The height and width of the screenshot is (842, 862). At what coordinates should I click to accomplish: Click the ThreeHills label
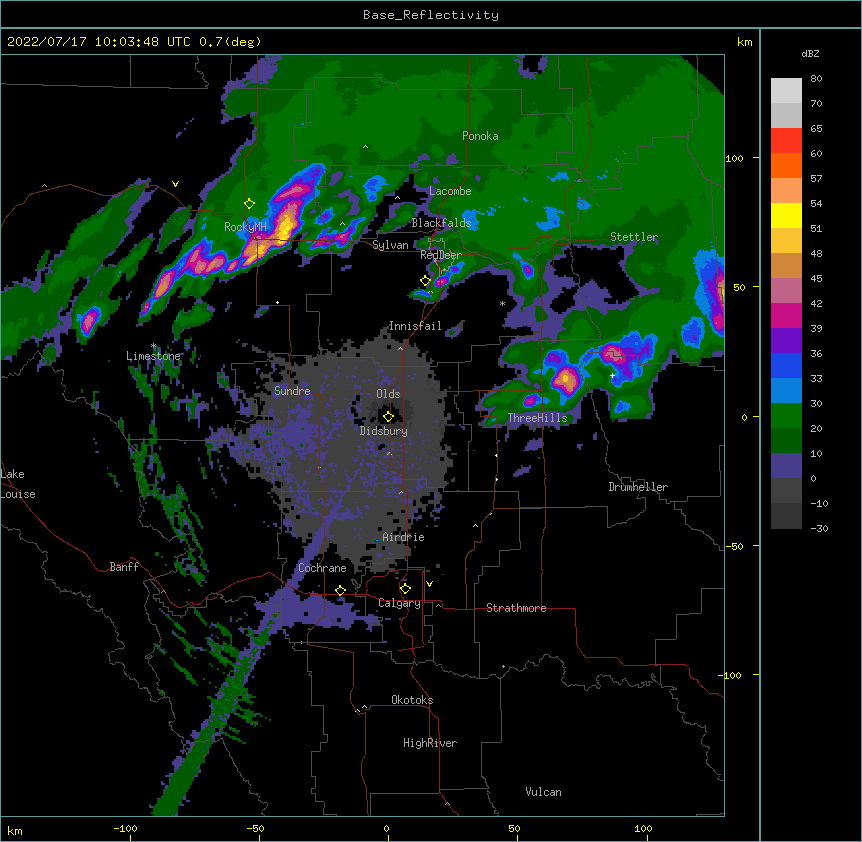537,418
